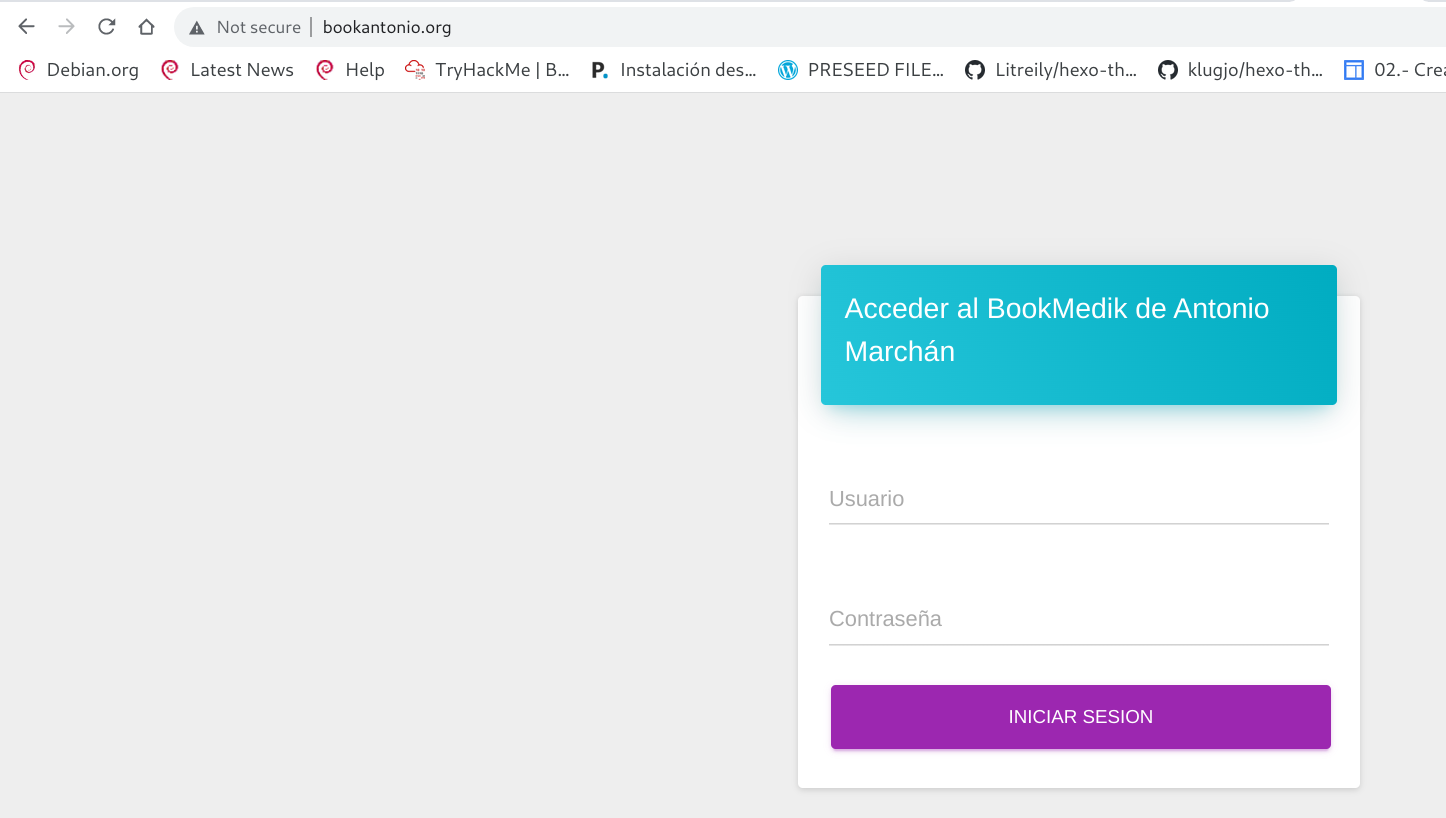Click the bookantonio.org address bar URL
Viewport: 1446px width, 818px height.
point(387,28)
